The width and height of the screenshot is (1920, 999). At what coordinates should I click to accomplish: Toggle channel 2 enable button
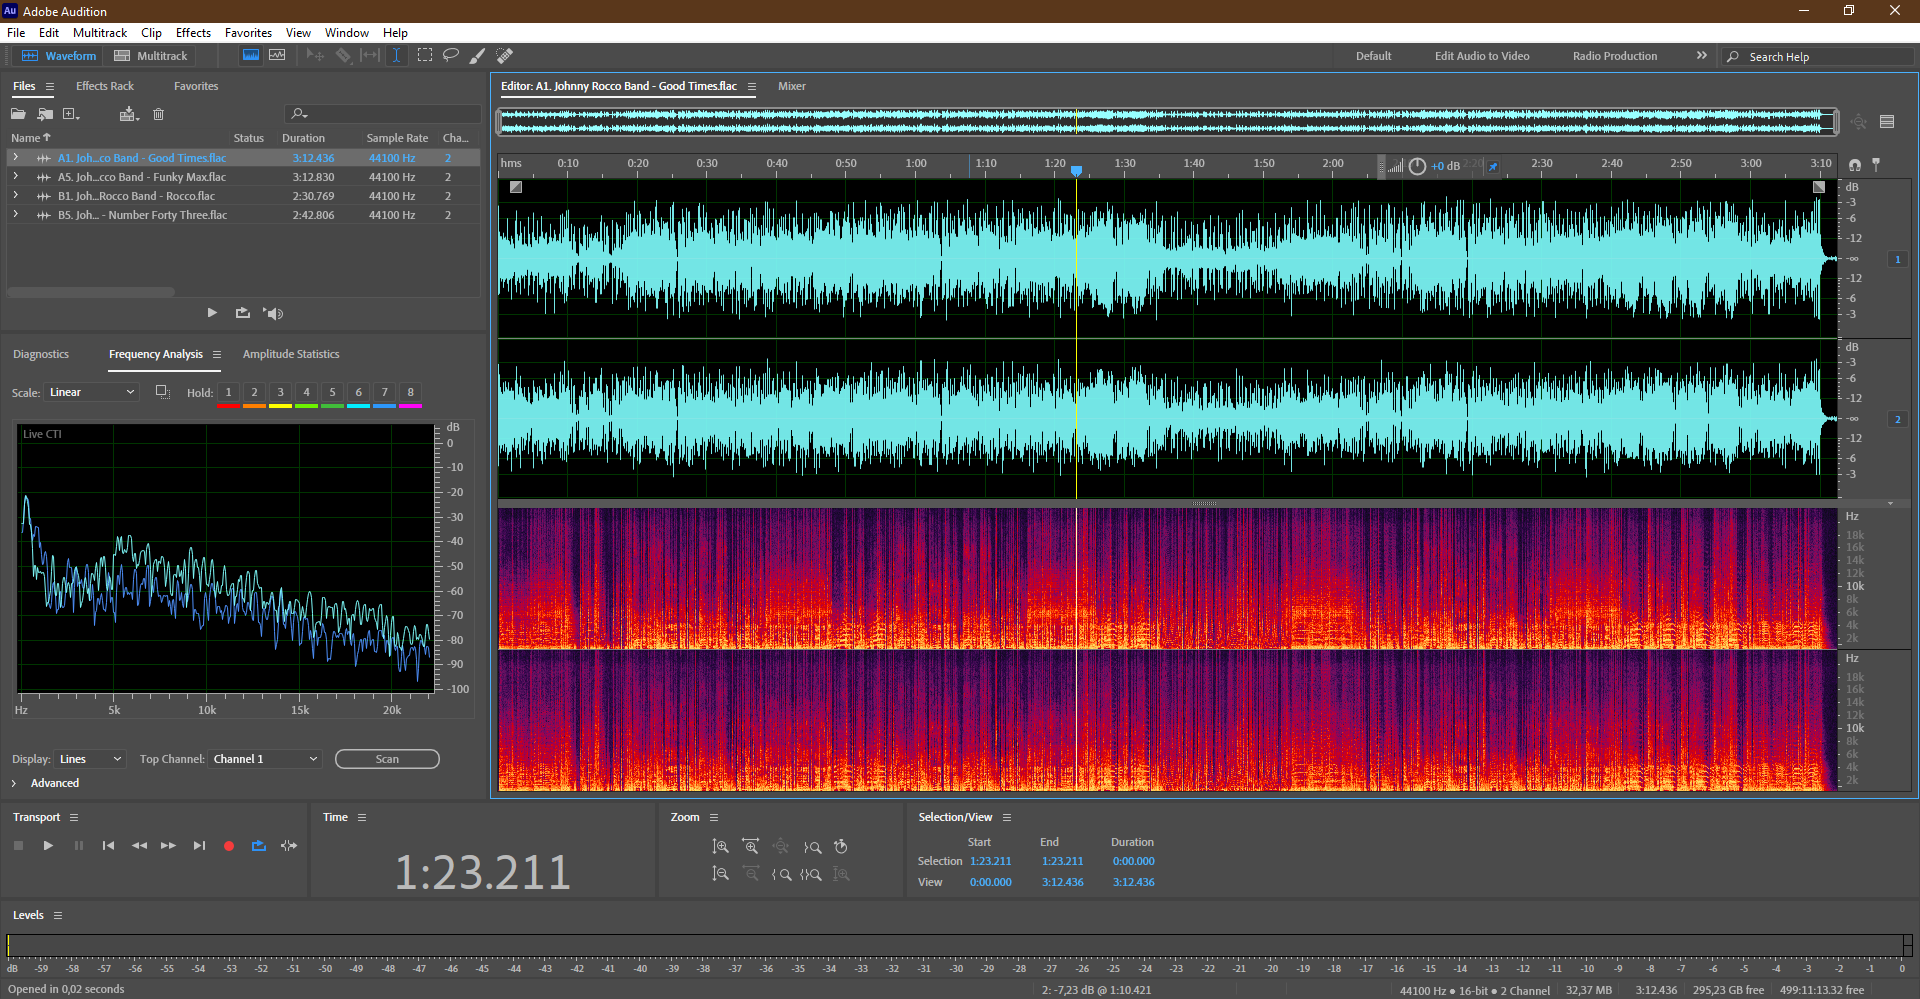1897,419
